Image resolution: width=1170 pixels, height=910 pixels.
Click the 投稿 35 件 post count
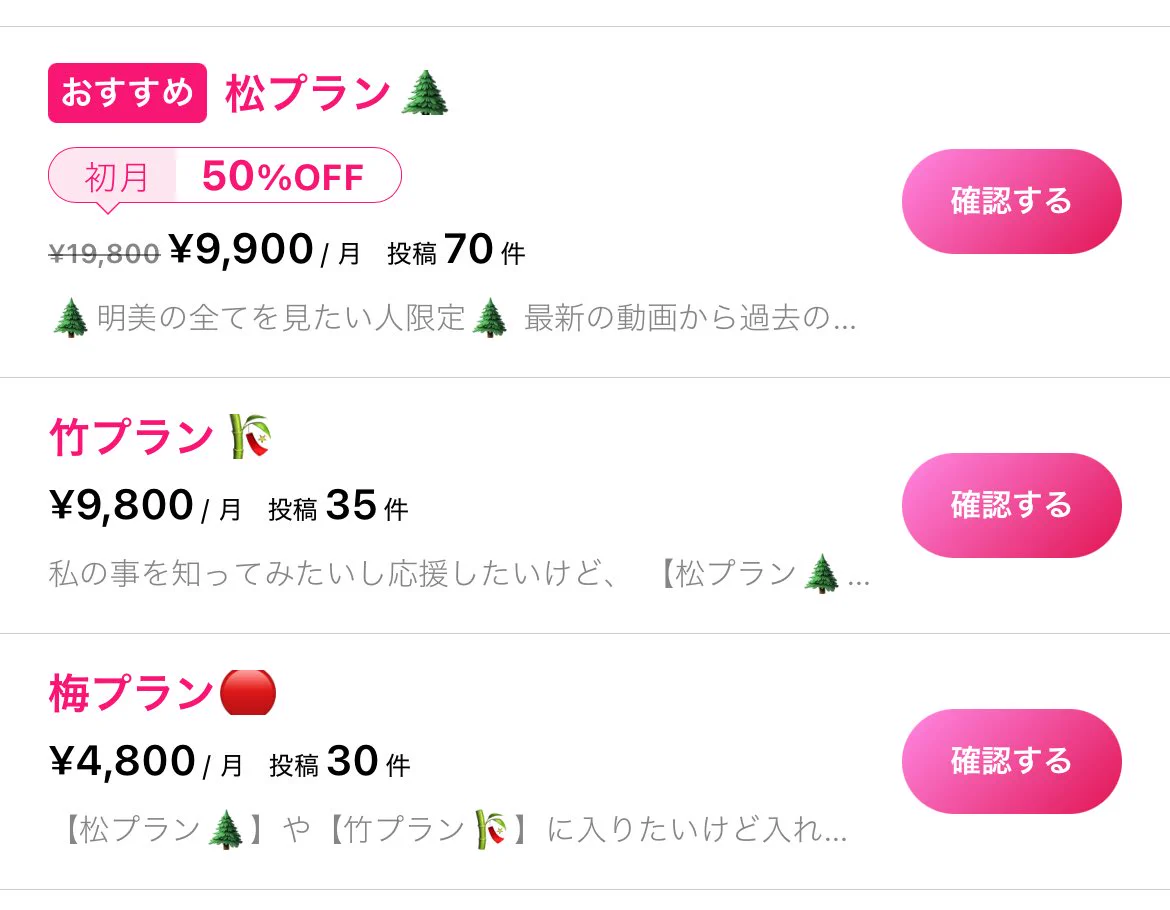(x=338, y=508)
